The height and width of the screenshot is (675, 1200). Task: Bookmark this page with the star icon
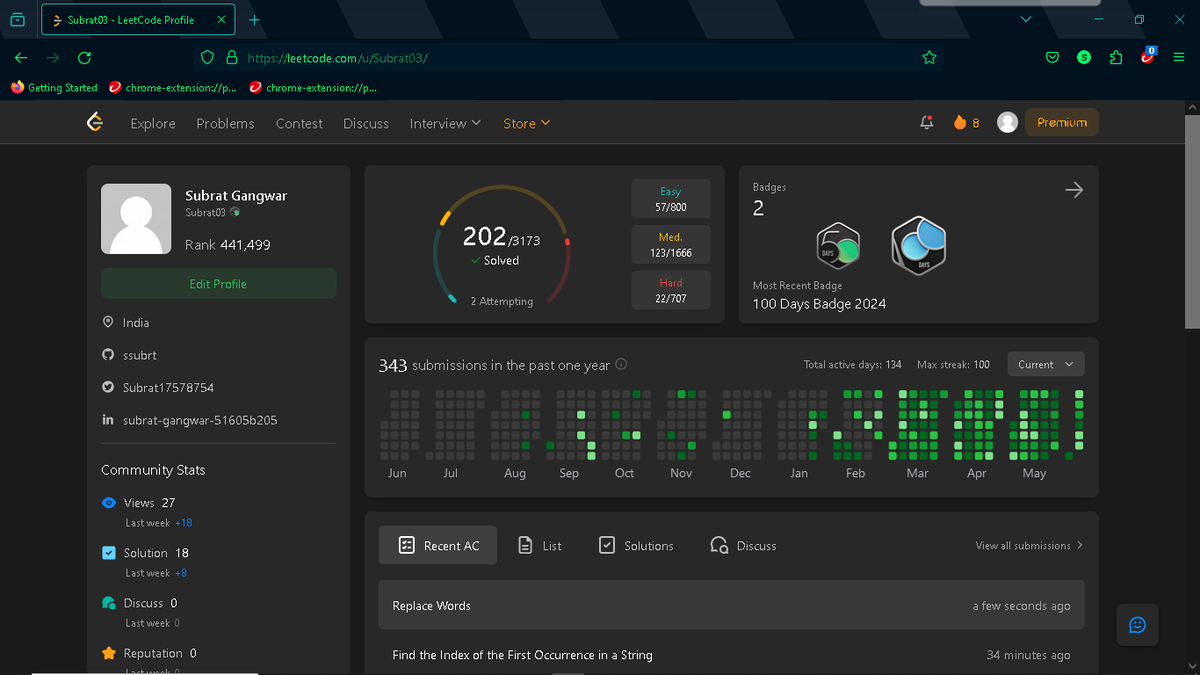pyautogui.click(x=929, y=57)
